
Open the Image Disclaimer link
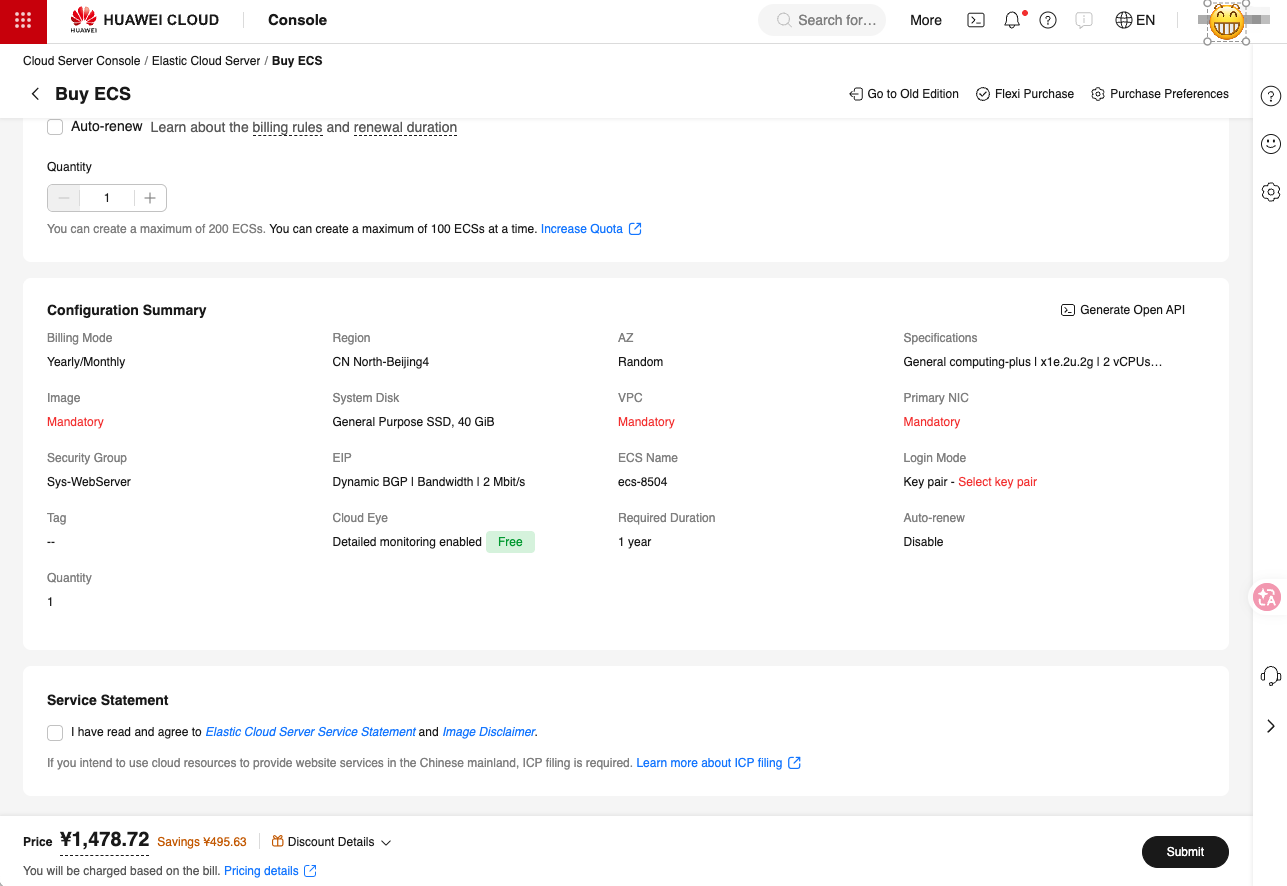(x=489, y=732)
